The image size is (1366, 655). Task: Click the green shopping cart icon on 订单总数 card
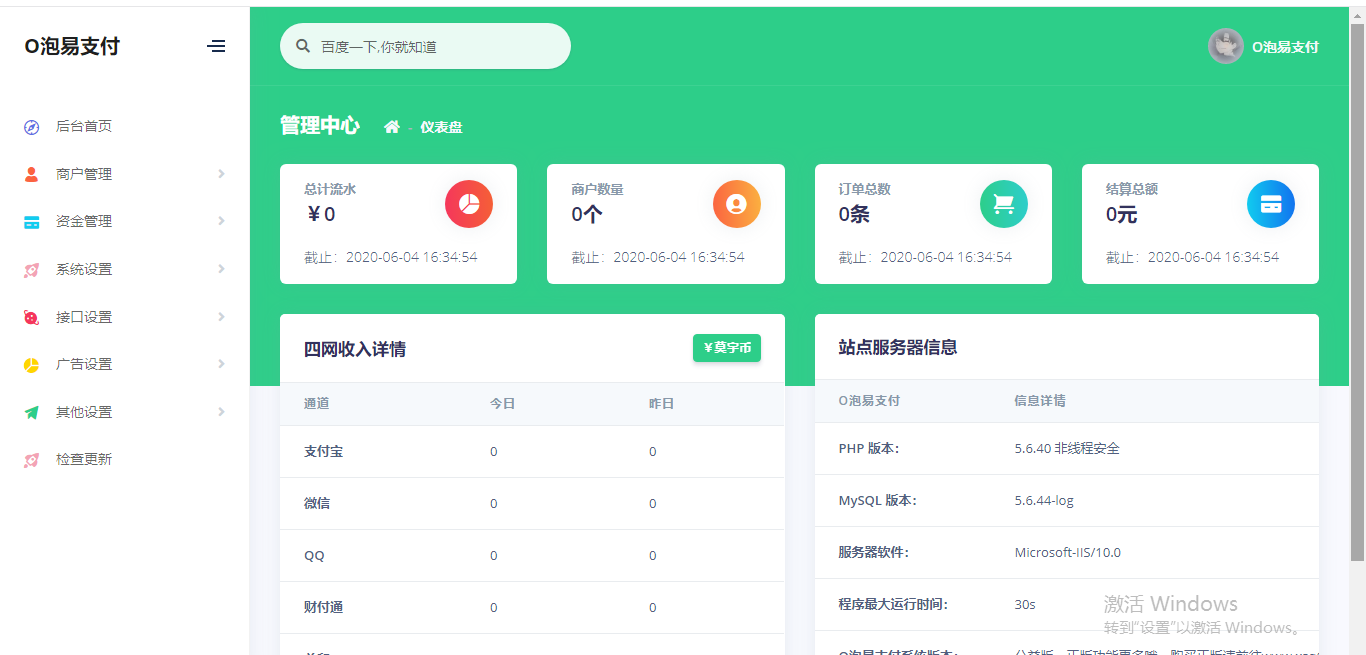(1003, 204)
